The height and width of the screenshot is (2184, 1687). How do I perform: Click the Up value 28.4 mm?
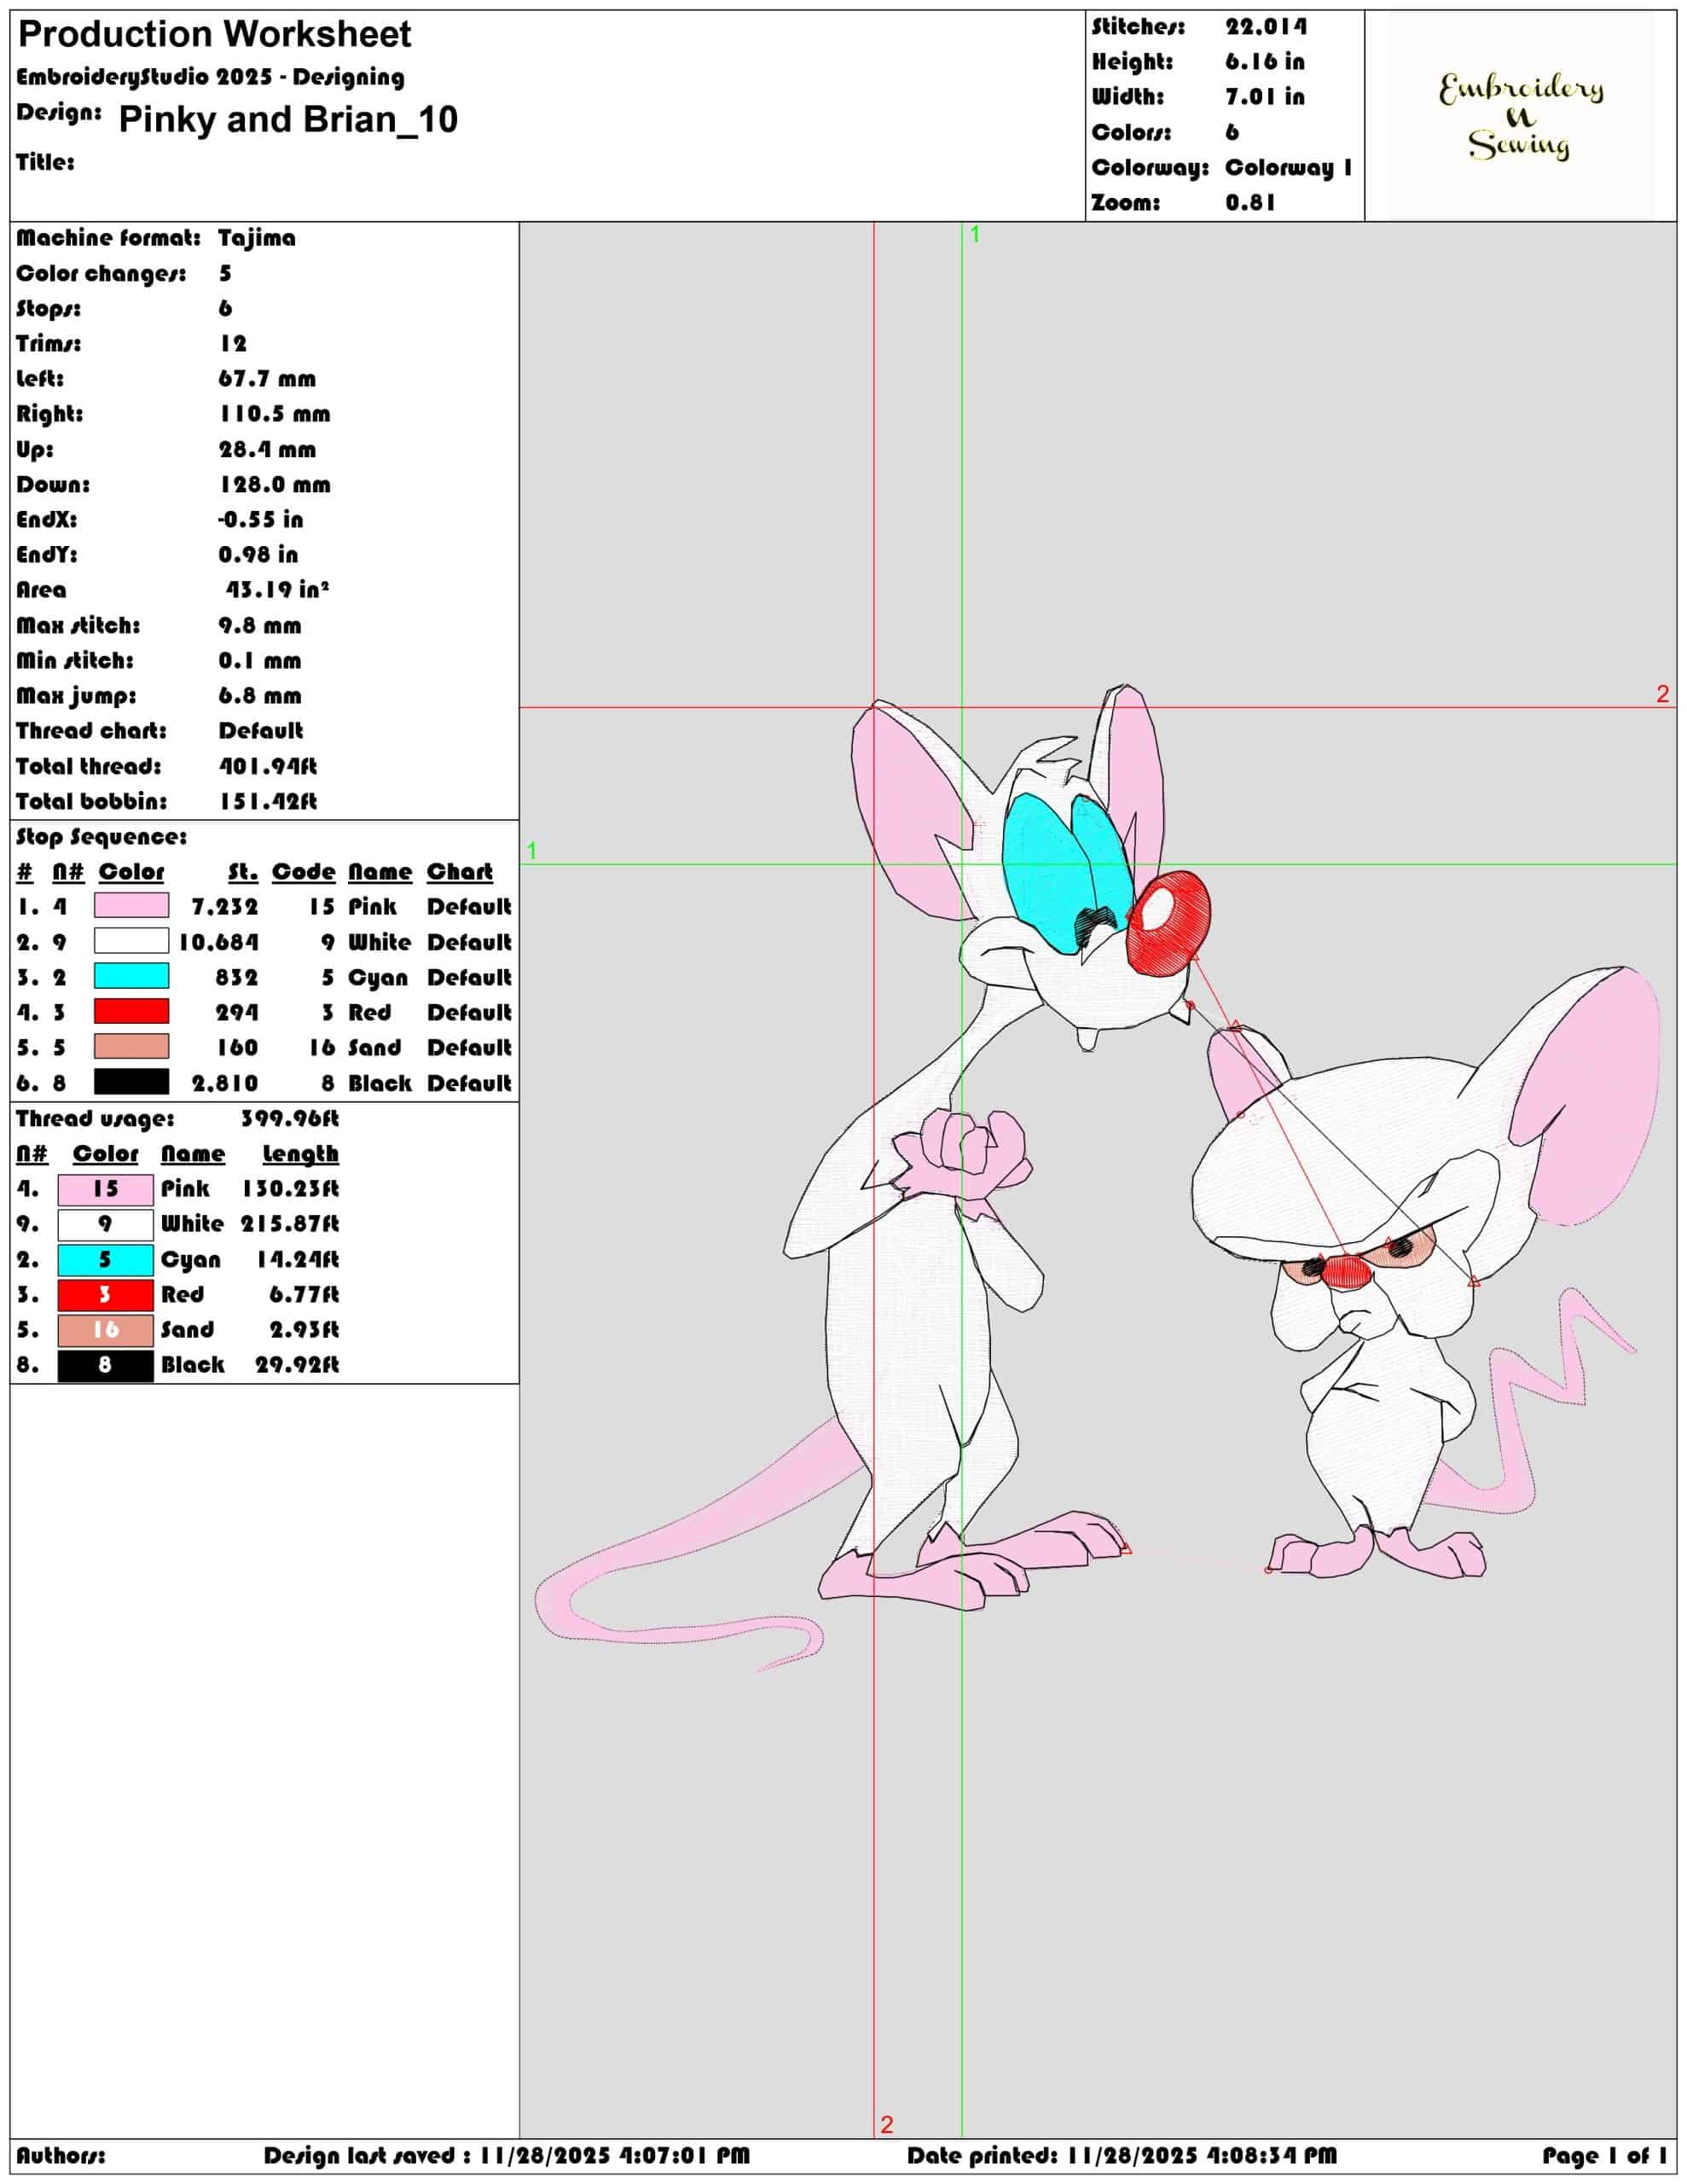pyautogui.click(x=267, y=450)
